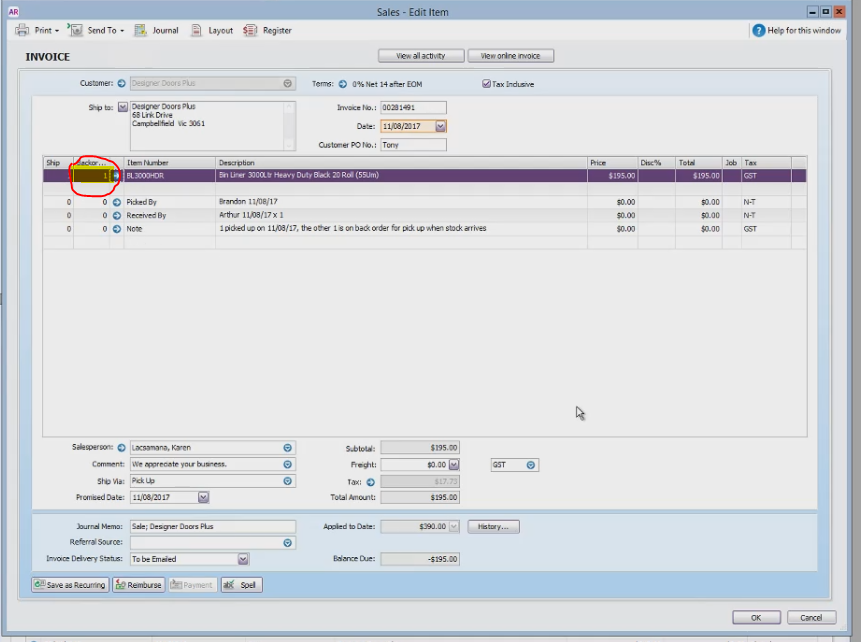Screen dimensions: 861x642
Task: Click the History button
Action: tap(493, 527)
